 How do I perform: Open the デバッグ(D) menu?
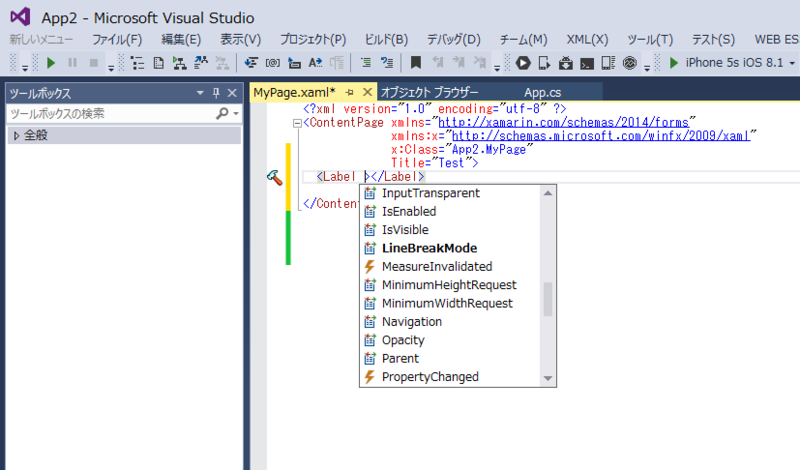(x=454, y=39)
